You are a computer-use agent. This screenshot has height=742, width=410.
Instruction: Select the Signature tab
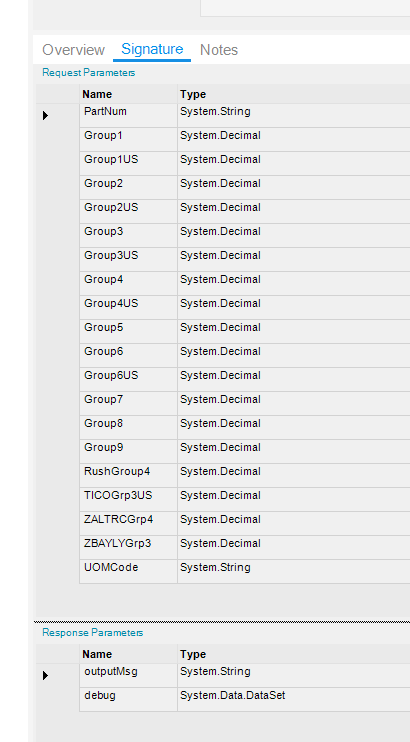pyautogui.click(x=152, y=49)
